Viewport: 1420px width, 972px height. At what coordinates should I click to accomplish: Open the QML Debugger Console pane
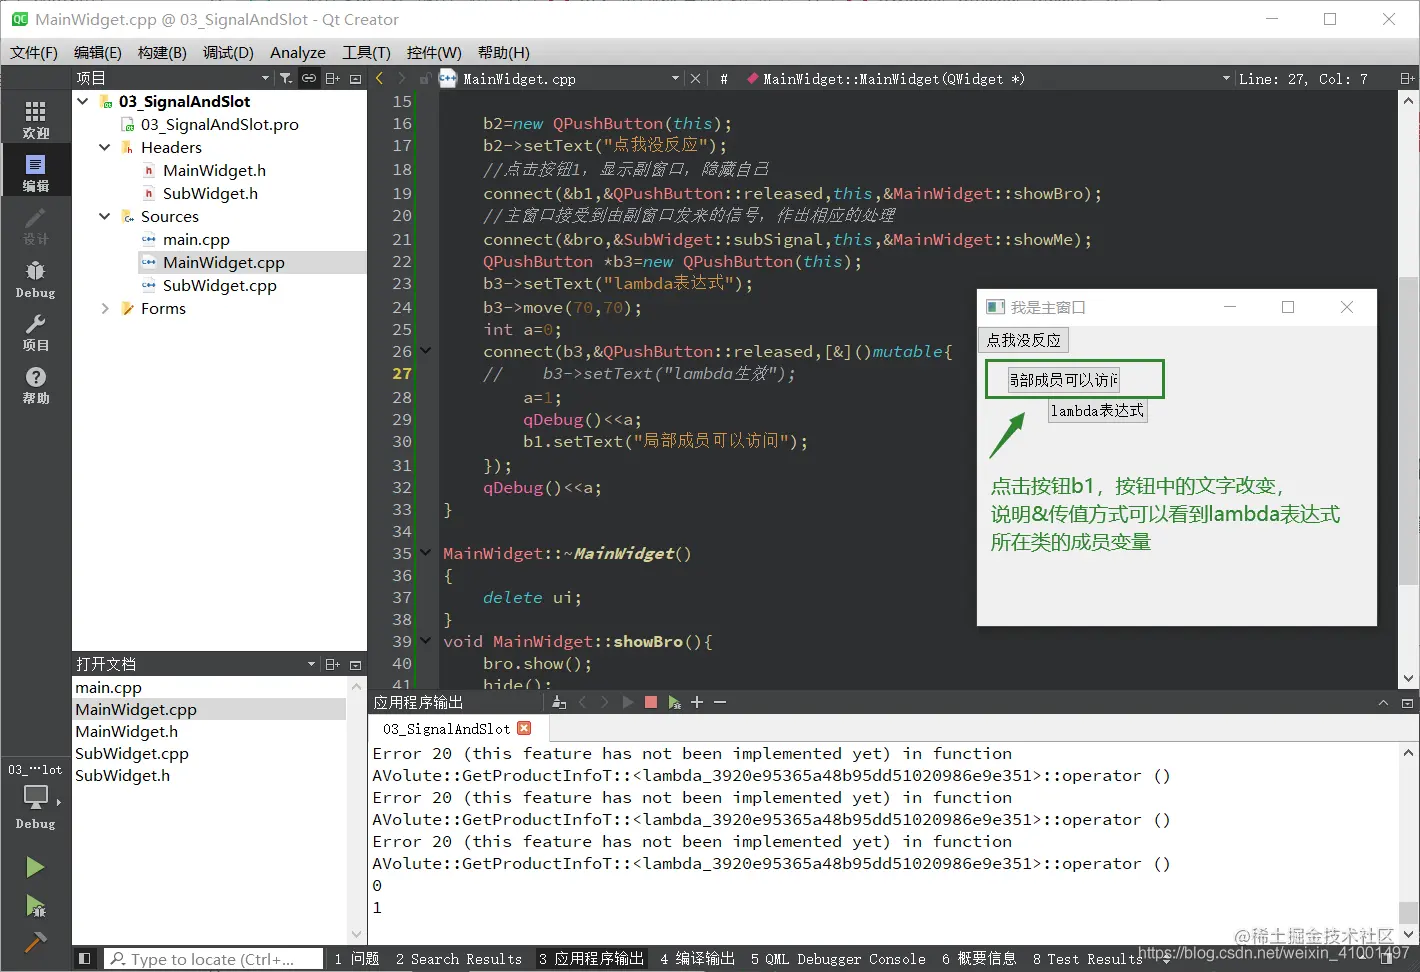(x=838, y=958)
